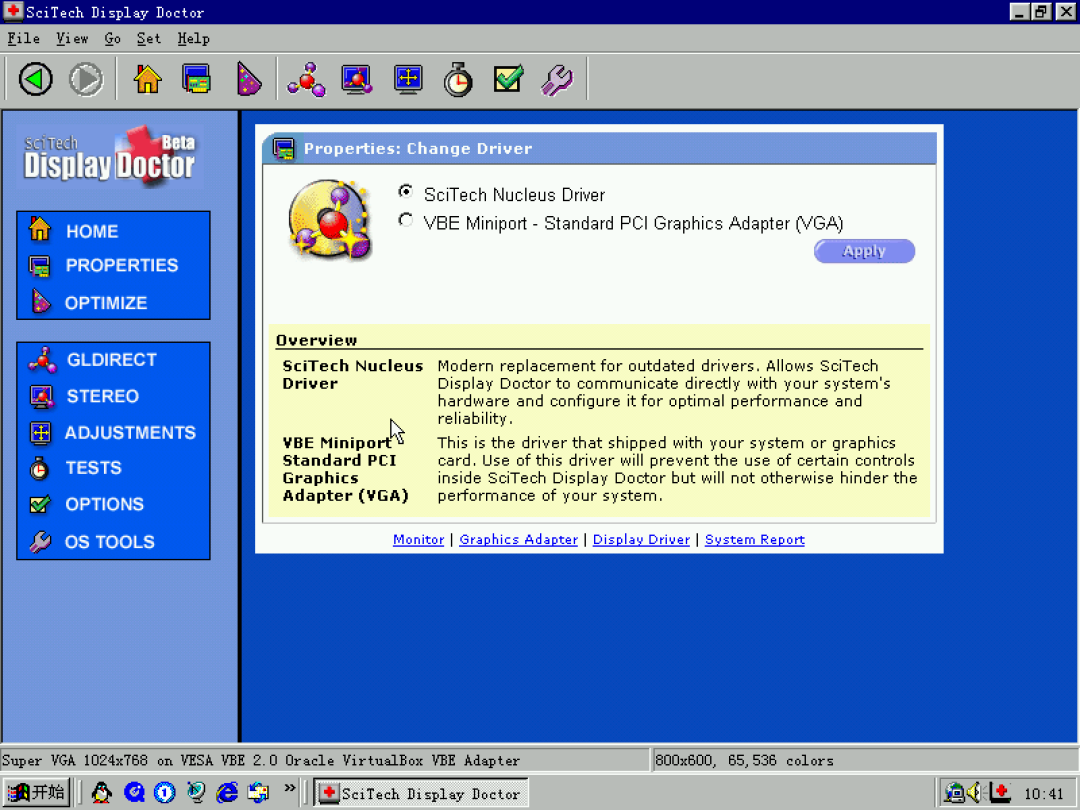Viewport: 1080px width, 810px height.
Task: Click the 10:41 clock in the tray
Action: pyautogui.click(x=1043, y=793)
